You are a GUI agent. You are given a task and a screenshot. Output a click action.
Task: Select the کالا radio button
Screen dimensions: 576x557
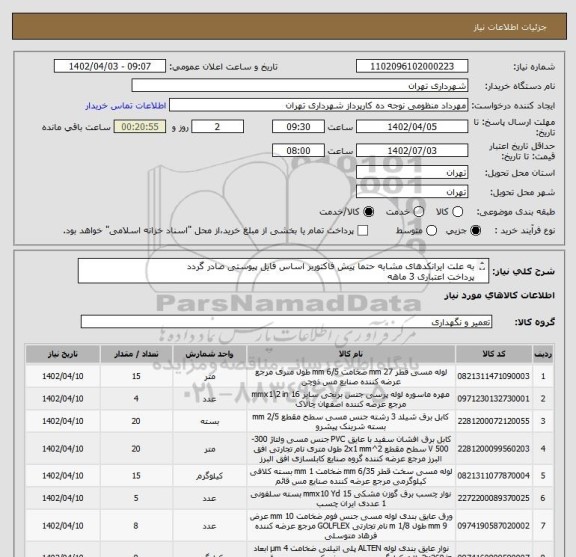(457, 212)
